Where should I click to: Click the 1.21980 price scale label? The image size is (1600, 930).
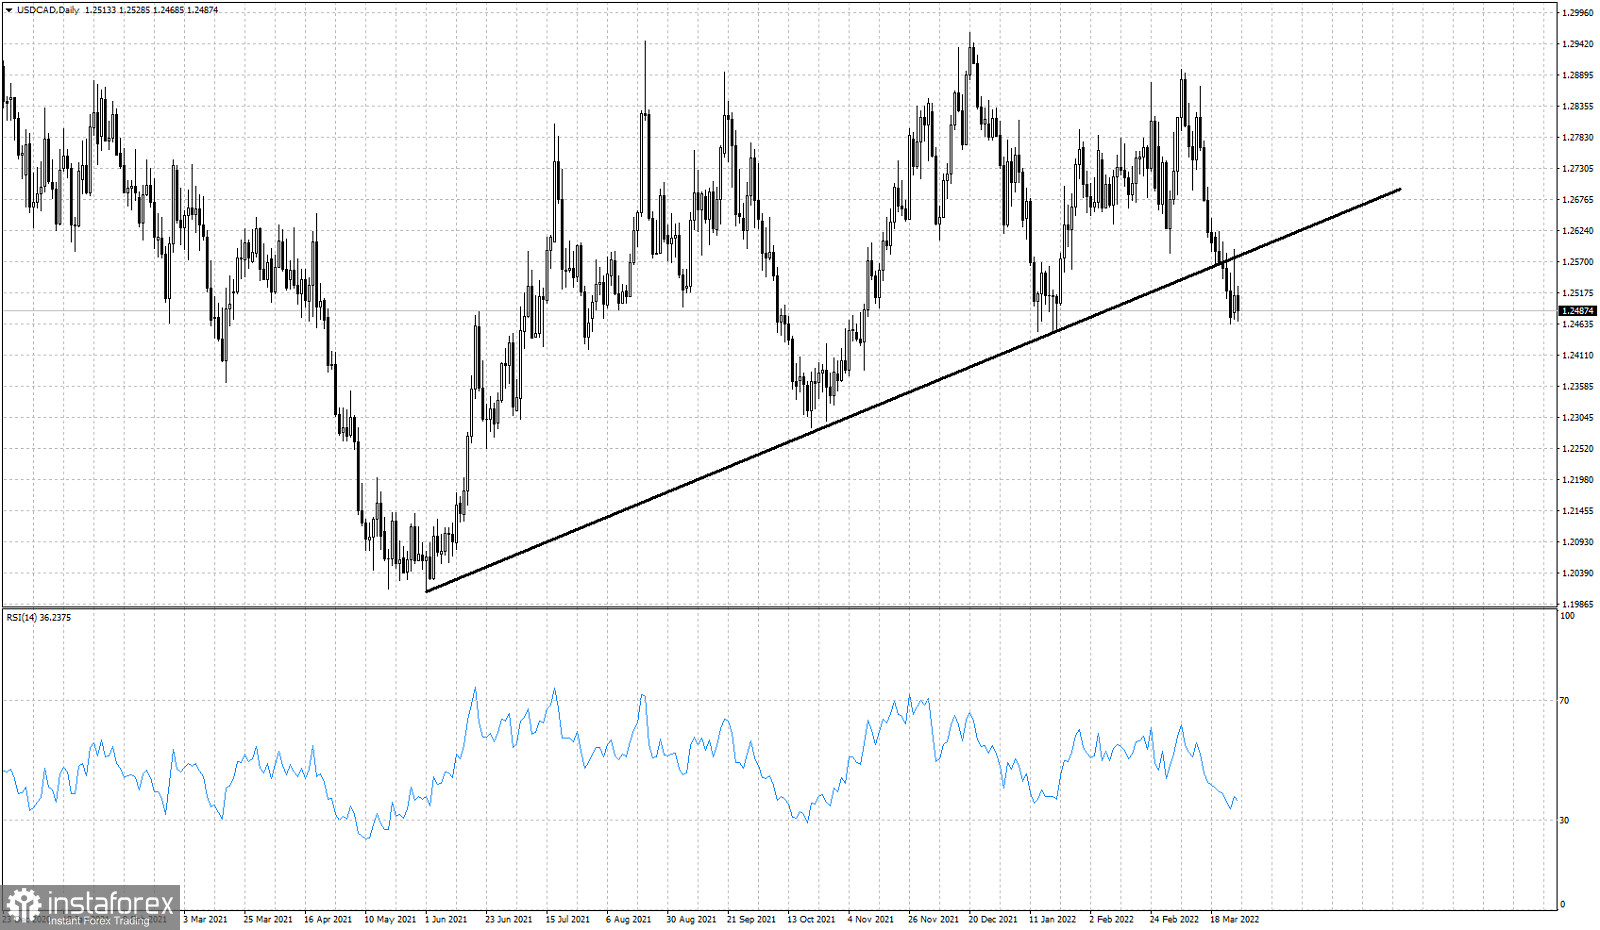(1578, 479)
